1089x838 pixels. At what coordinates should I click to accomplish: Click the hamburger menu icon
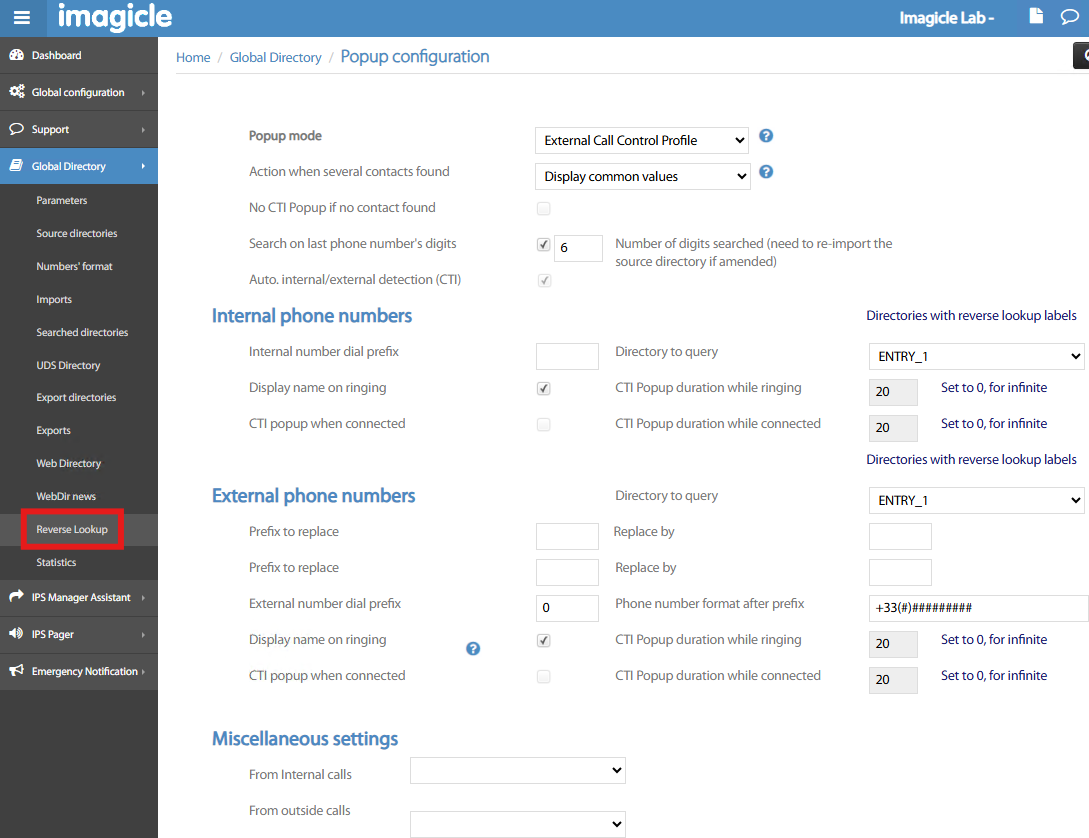tap(21, 18)
